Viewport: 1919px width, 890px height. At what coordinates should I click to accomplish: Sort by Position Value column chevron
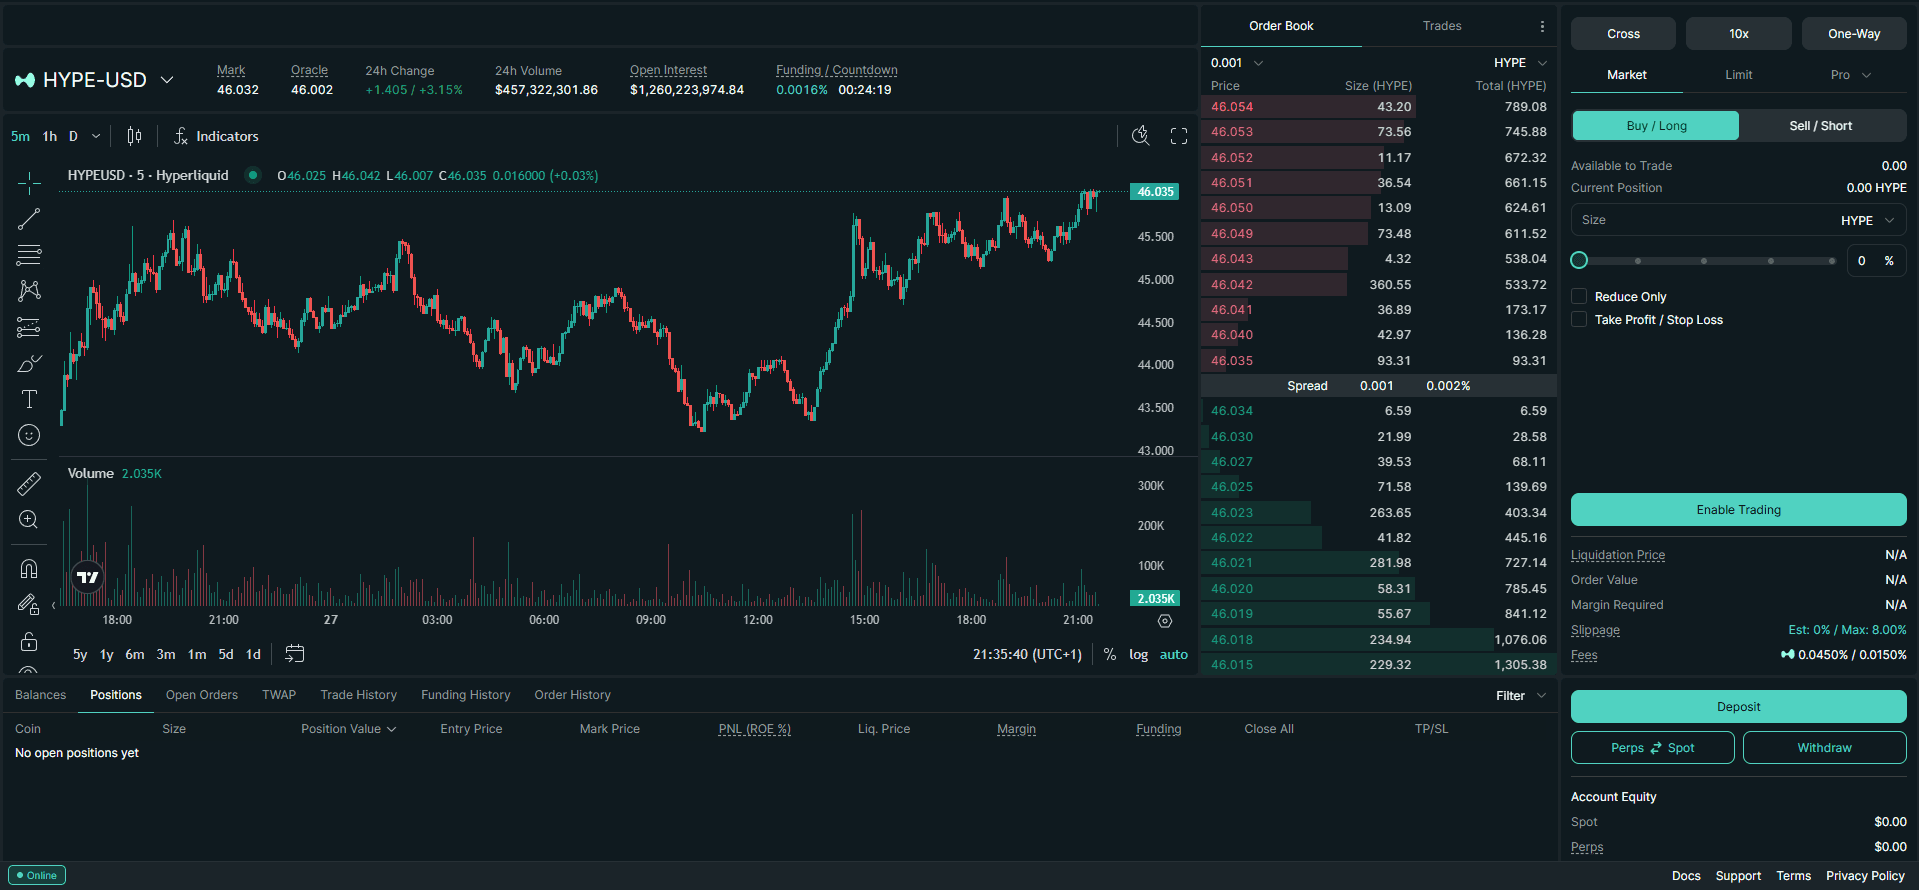tap(392, 729)
